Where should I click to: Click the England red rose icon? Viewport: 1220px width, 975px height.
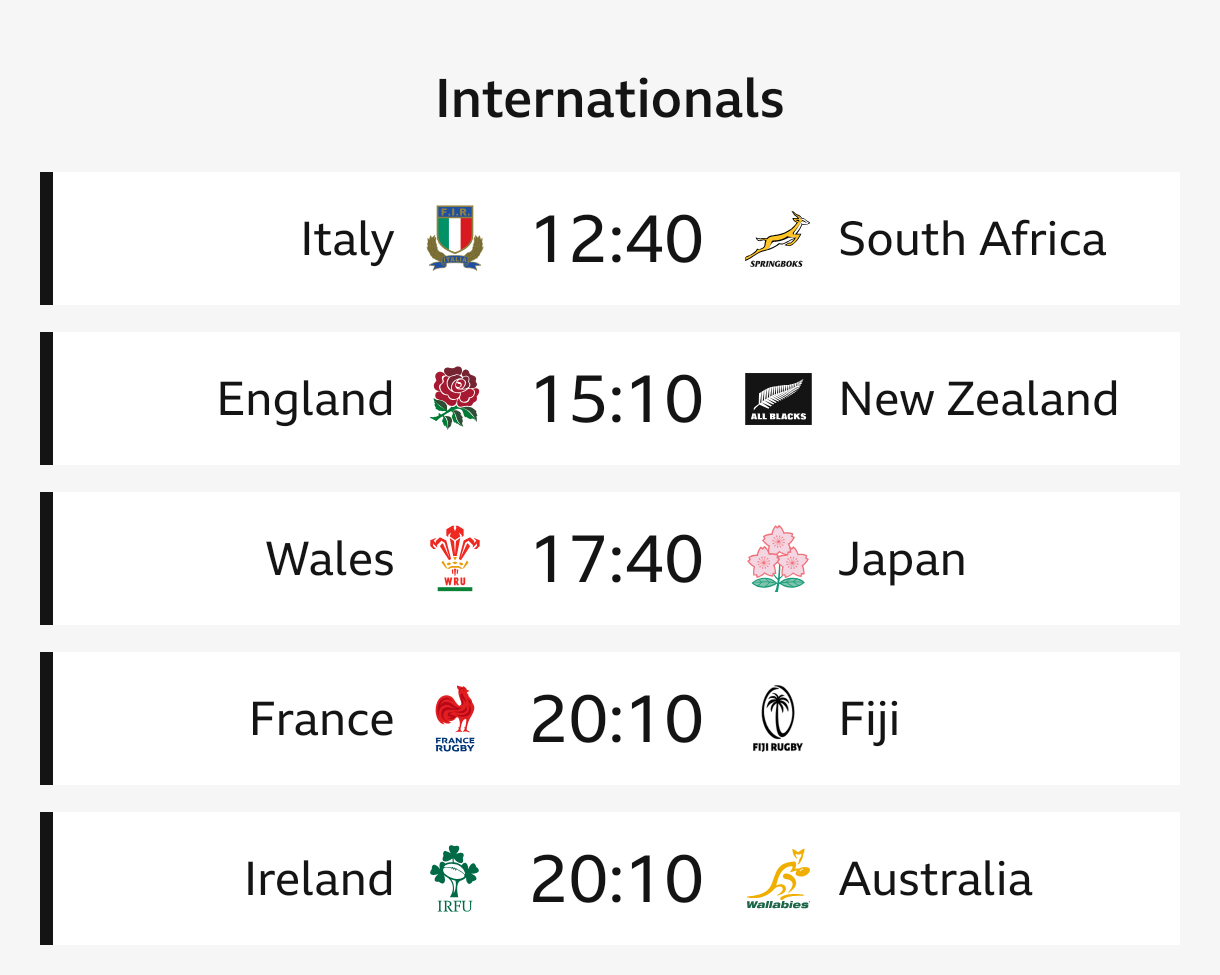point(455,398)
